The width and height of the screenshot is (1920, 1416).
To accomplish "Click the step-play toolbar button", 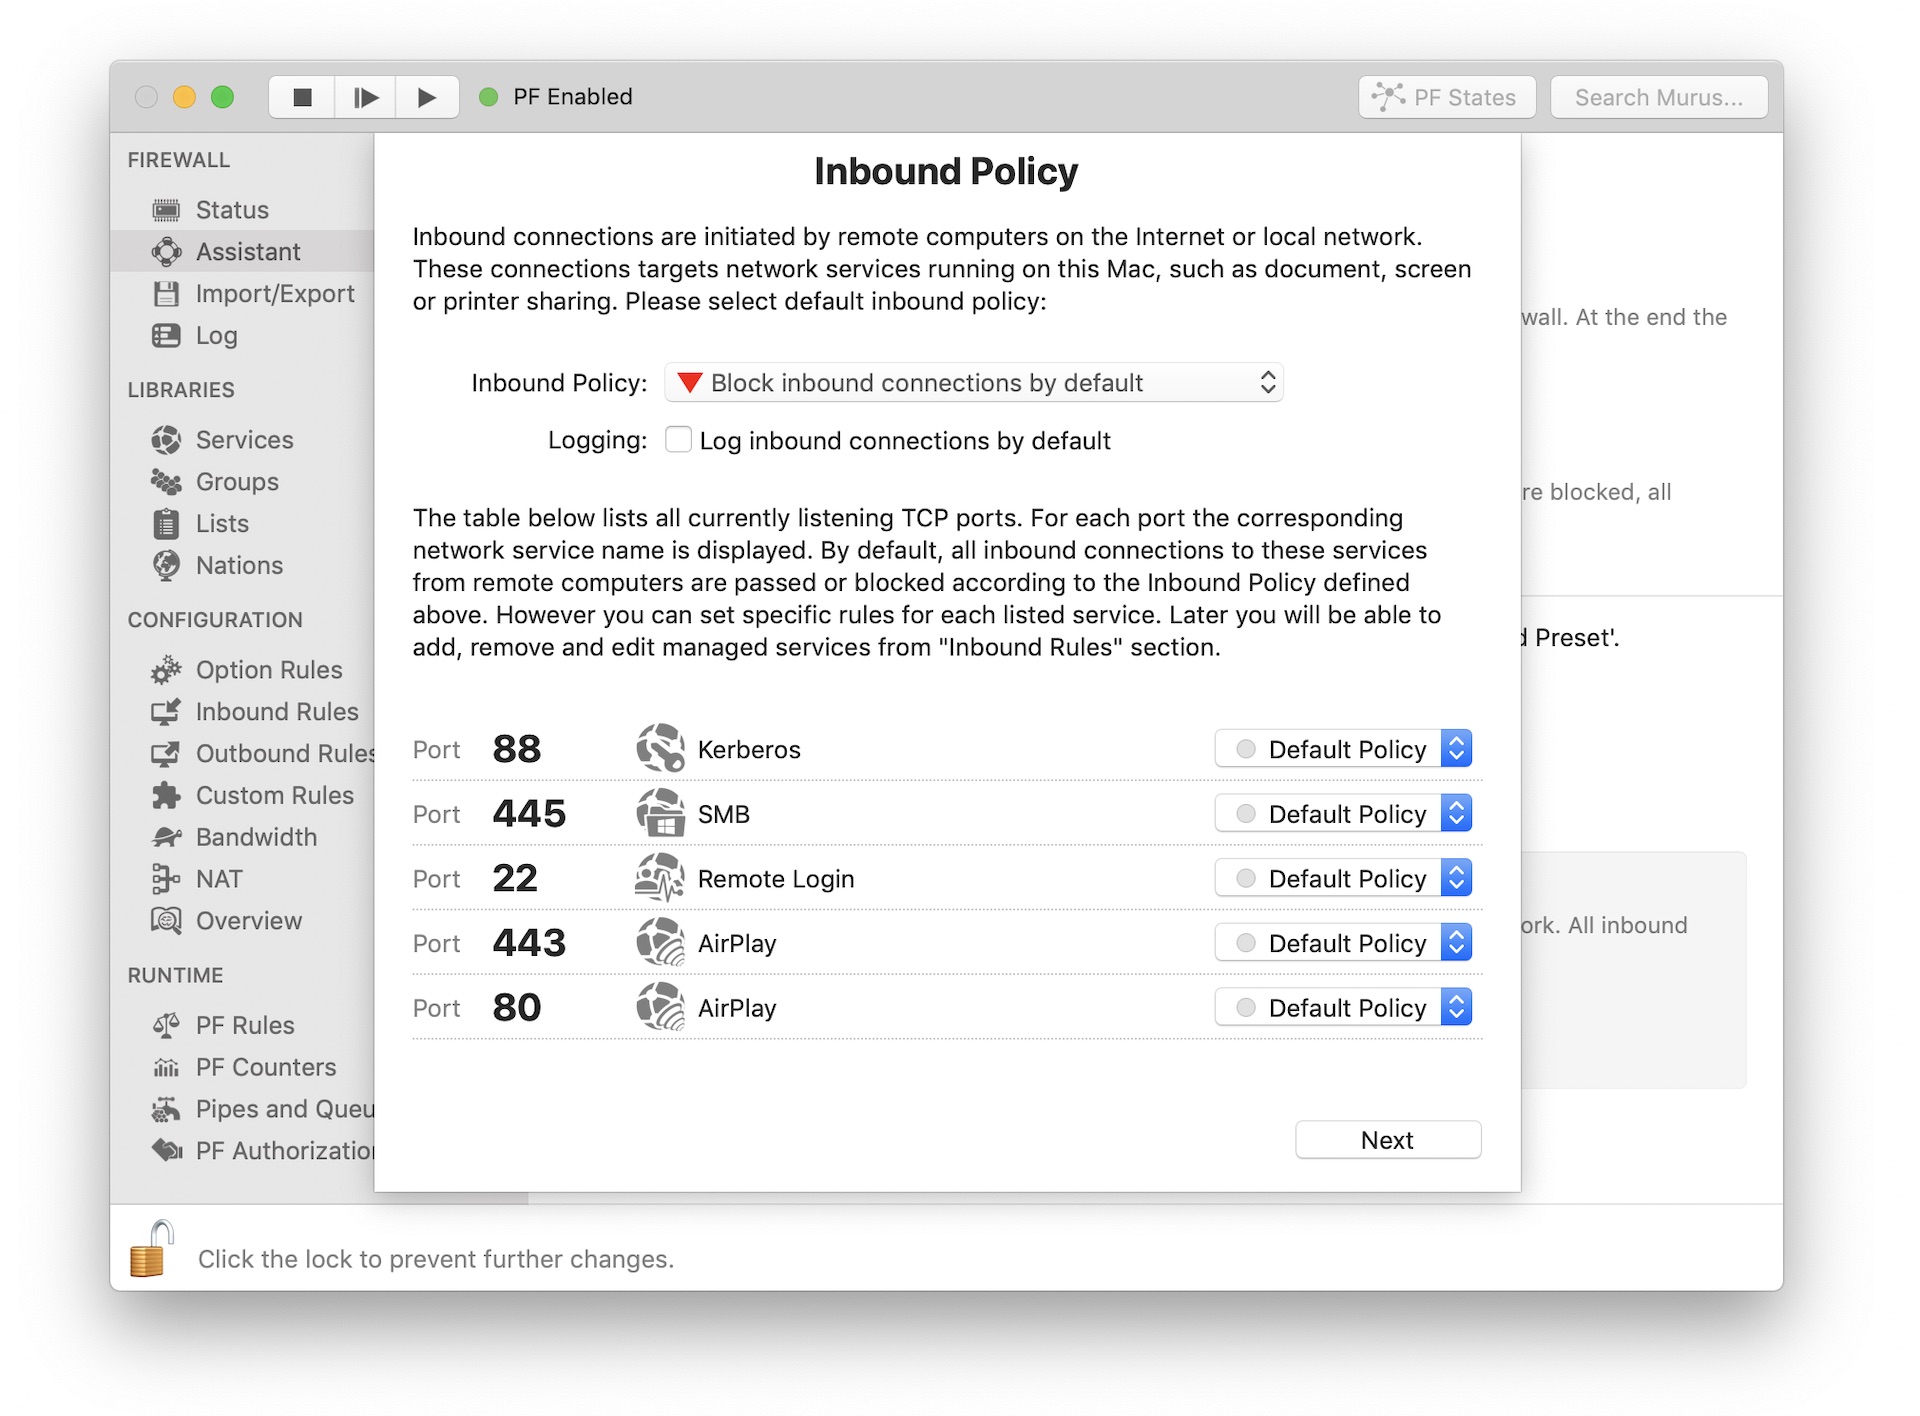I will coord(365,97).
